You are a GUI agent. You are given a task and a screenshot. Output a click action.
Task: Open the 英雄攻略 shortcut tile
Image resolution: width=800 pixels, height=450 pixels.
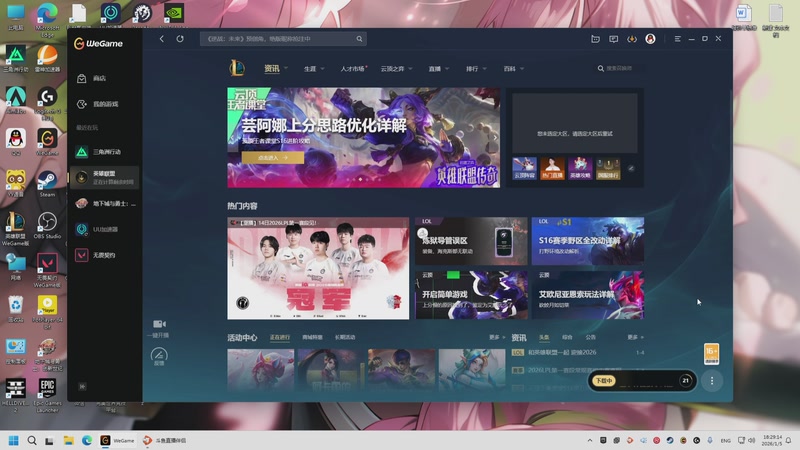coord(580,168)
